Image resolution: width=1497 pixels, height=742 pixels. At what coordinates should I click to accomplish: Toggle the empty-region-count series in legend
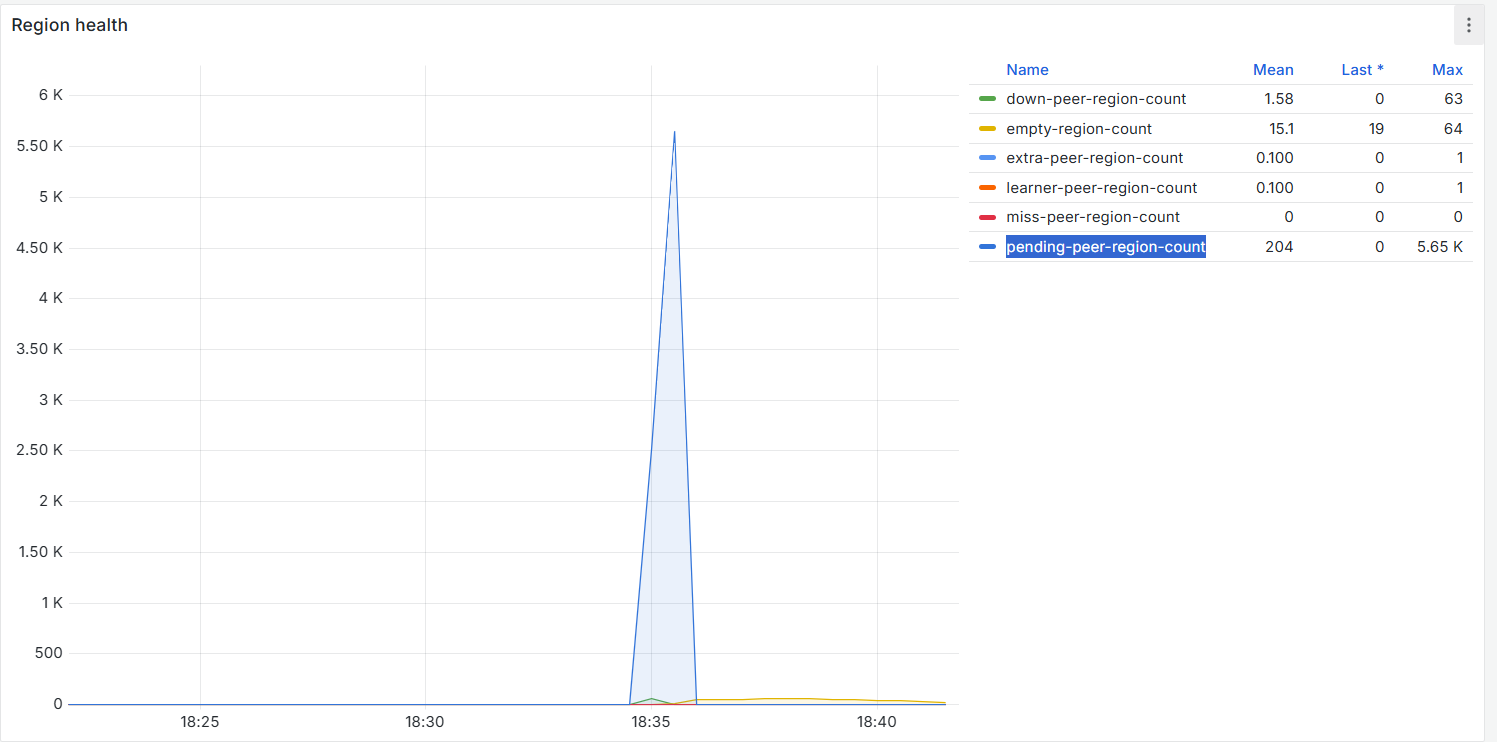[1079, 129]
